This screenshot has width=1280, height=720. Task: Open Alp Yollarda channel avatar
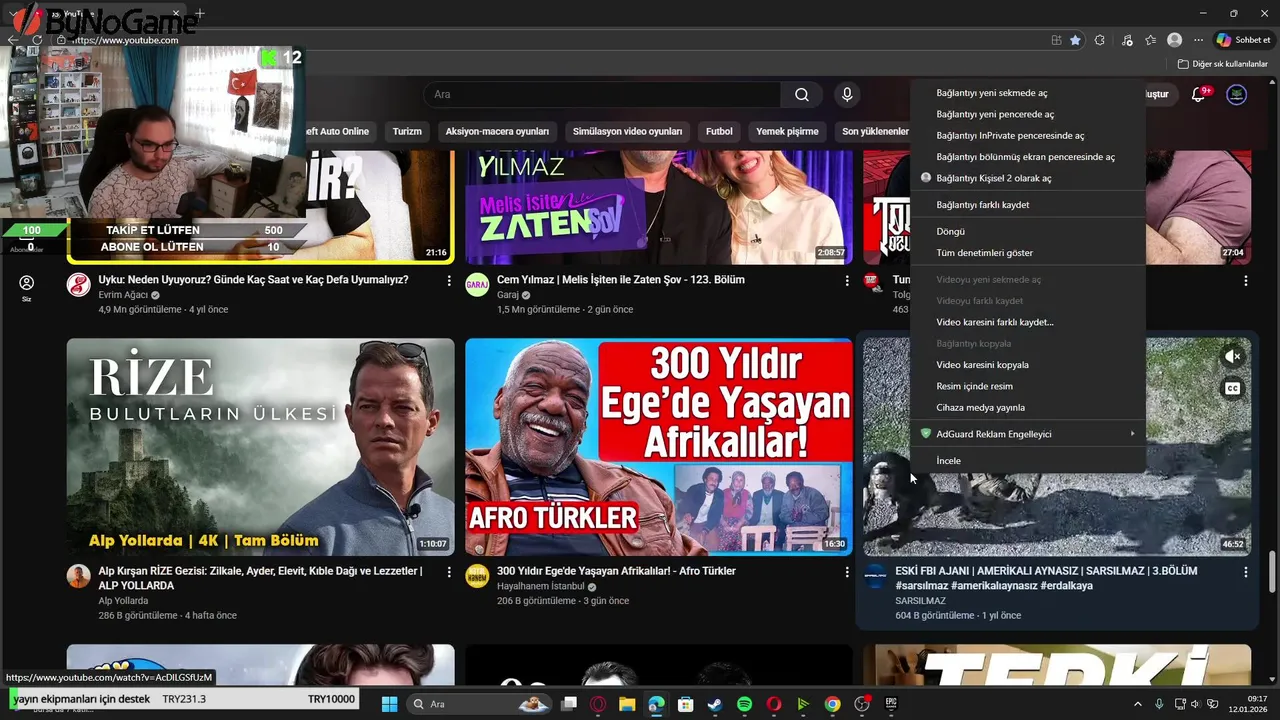pyautogui.click(x=78, y=575)
